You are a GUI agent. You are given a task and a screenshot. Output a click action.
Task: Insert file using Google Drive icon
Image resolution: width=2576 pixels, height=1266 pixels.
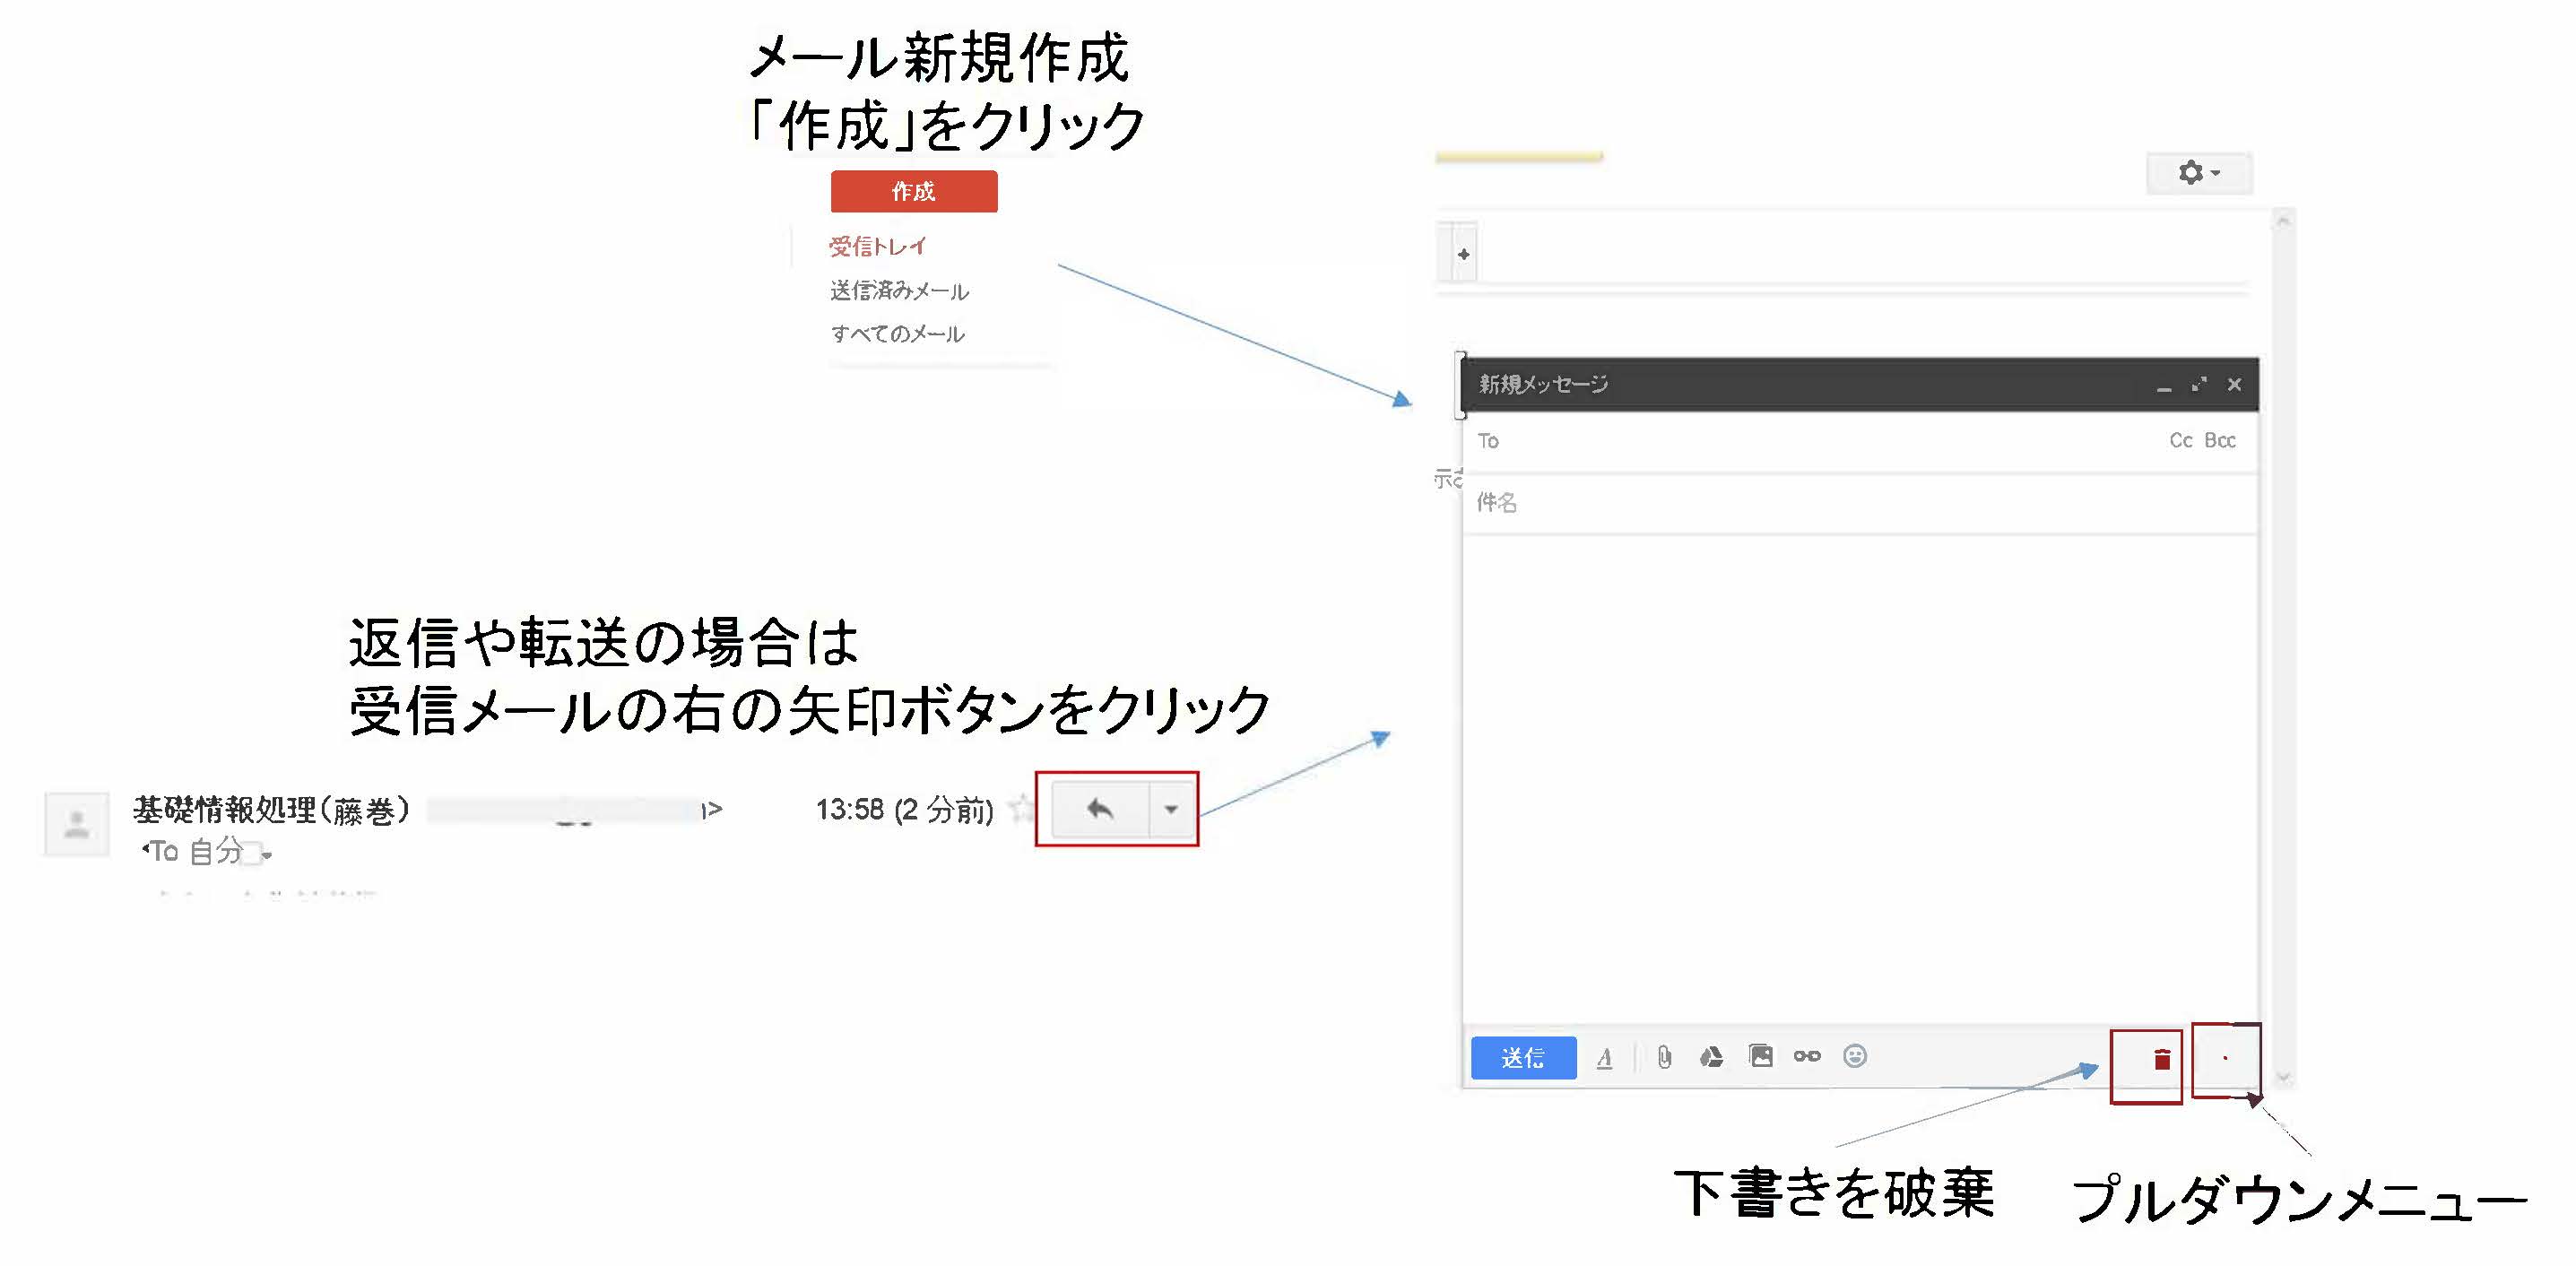1711,1057
